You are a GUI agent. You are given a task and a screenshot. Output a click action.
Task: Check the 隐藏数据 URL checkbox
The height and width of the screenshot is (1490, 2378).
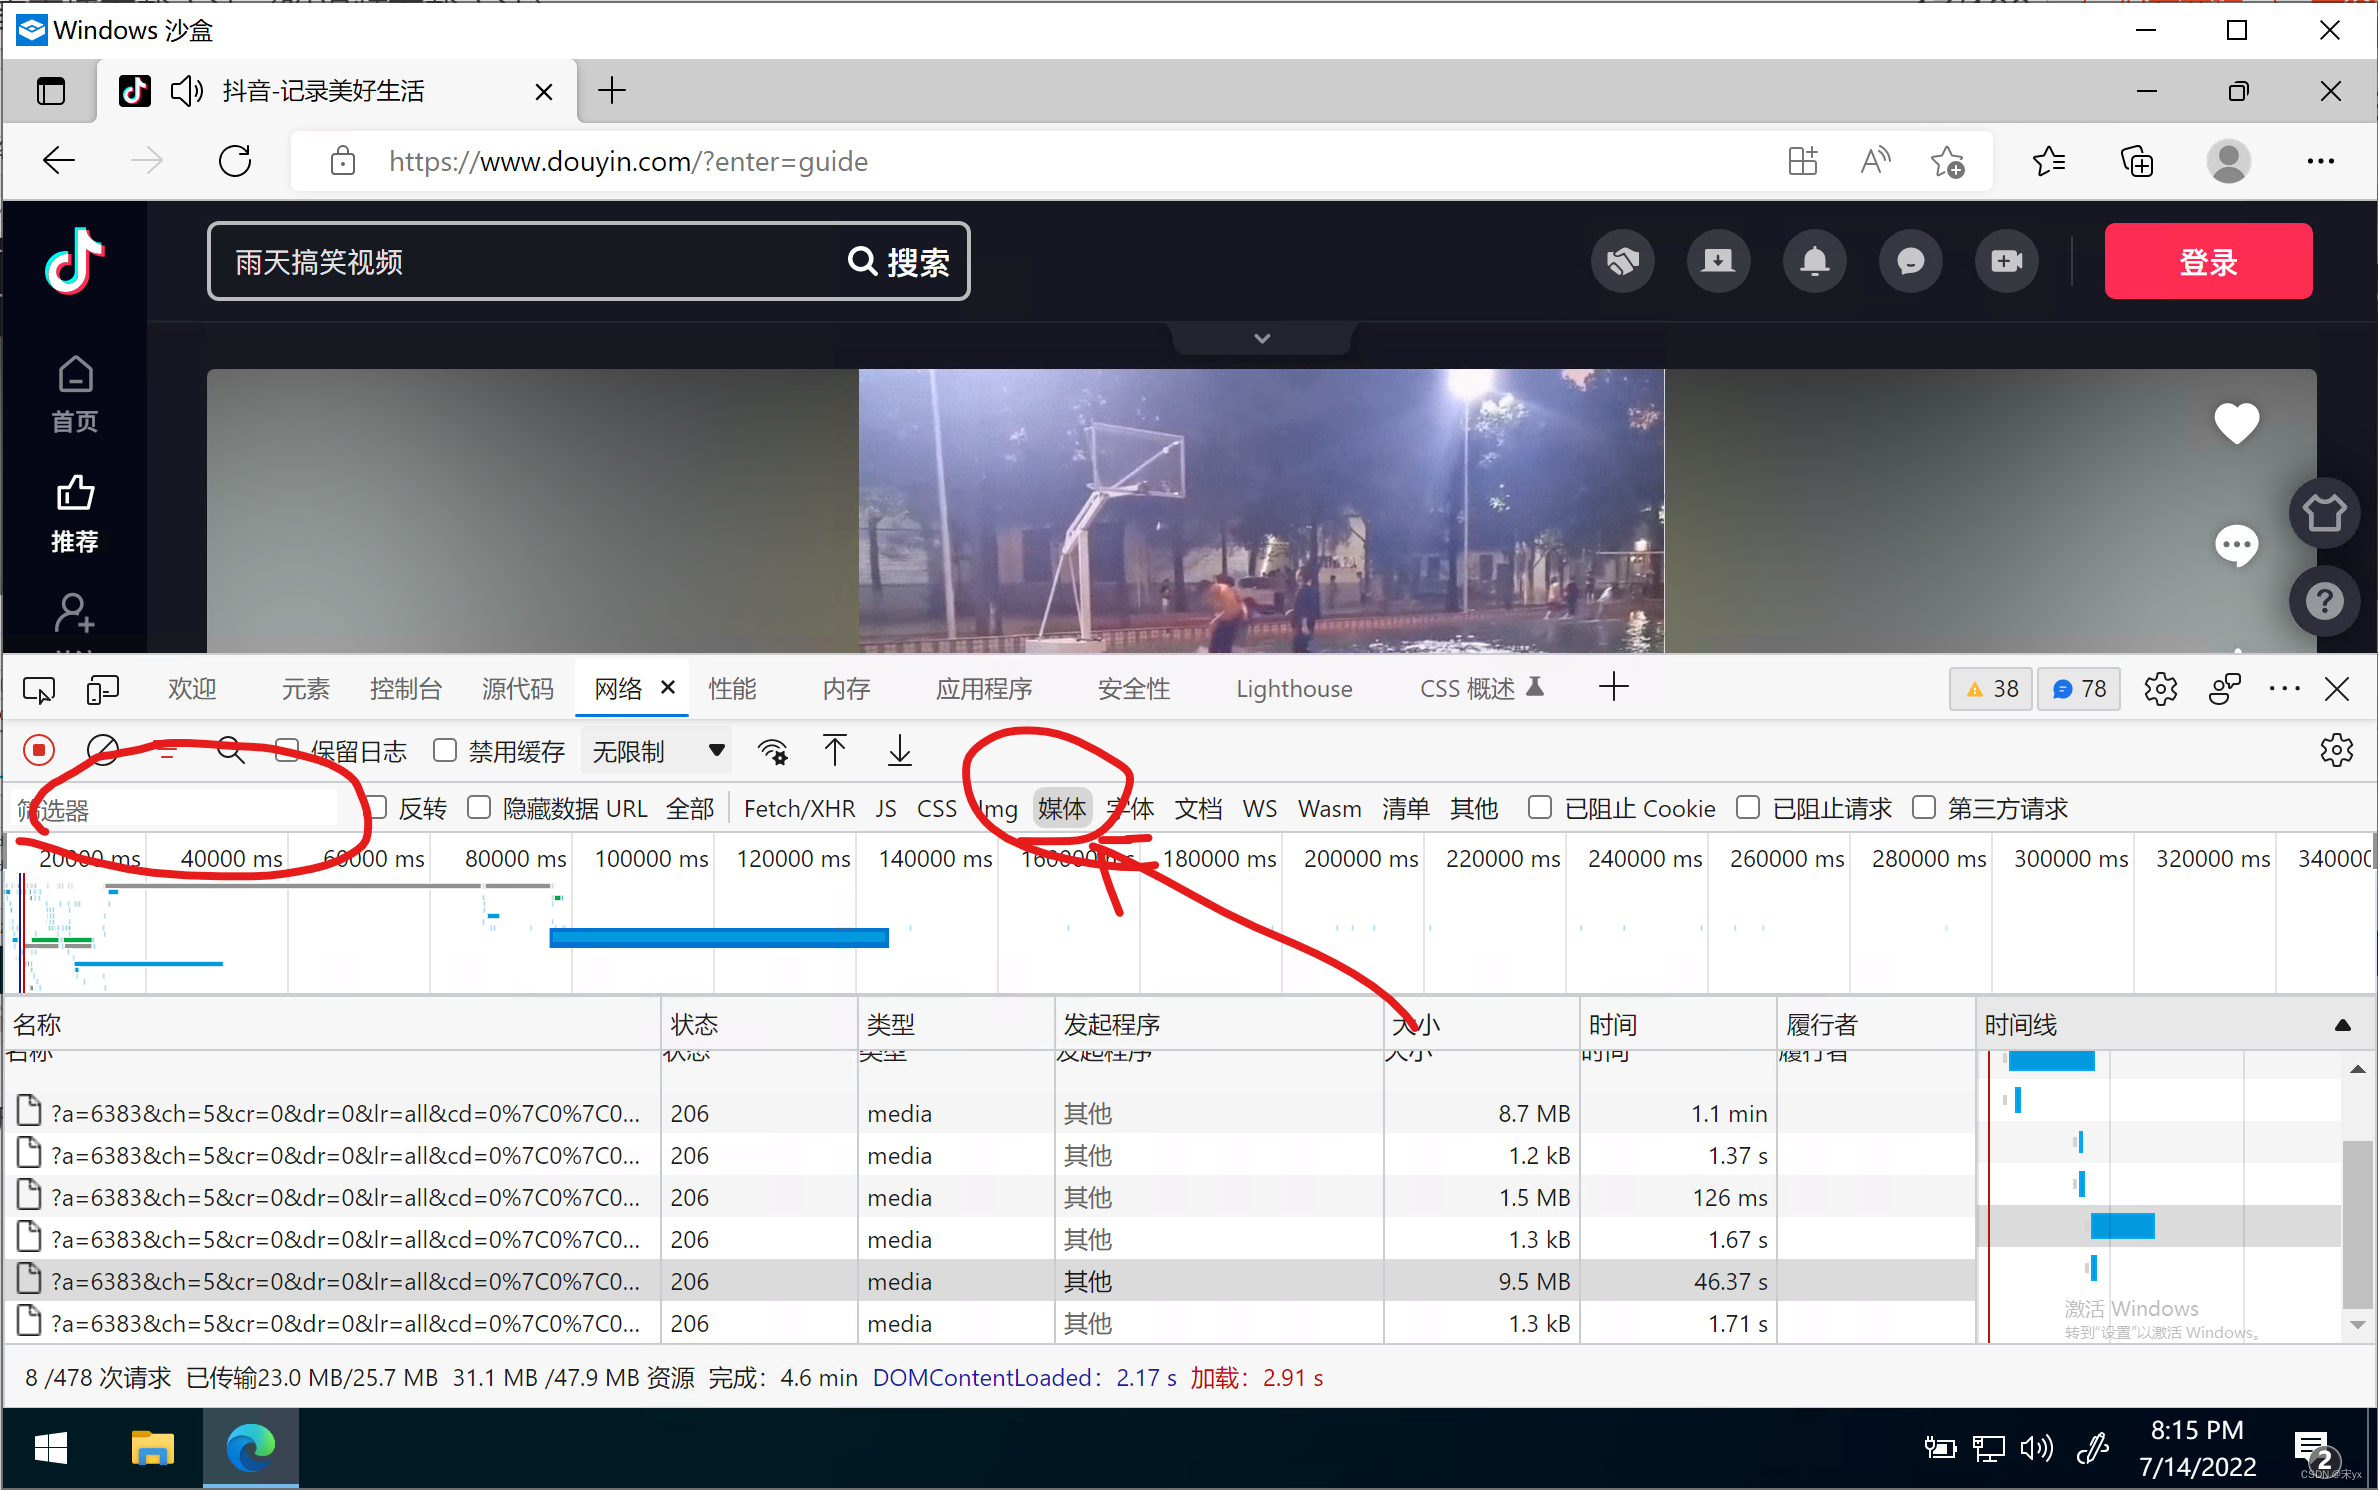coord(480,807)
